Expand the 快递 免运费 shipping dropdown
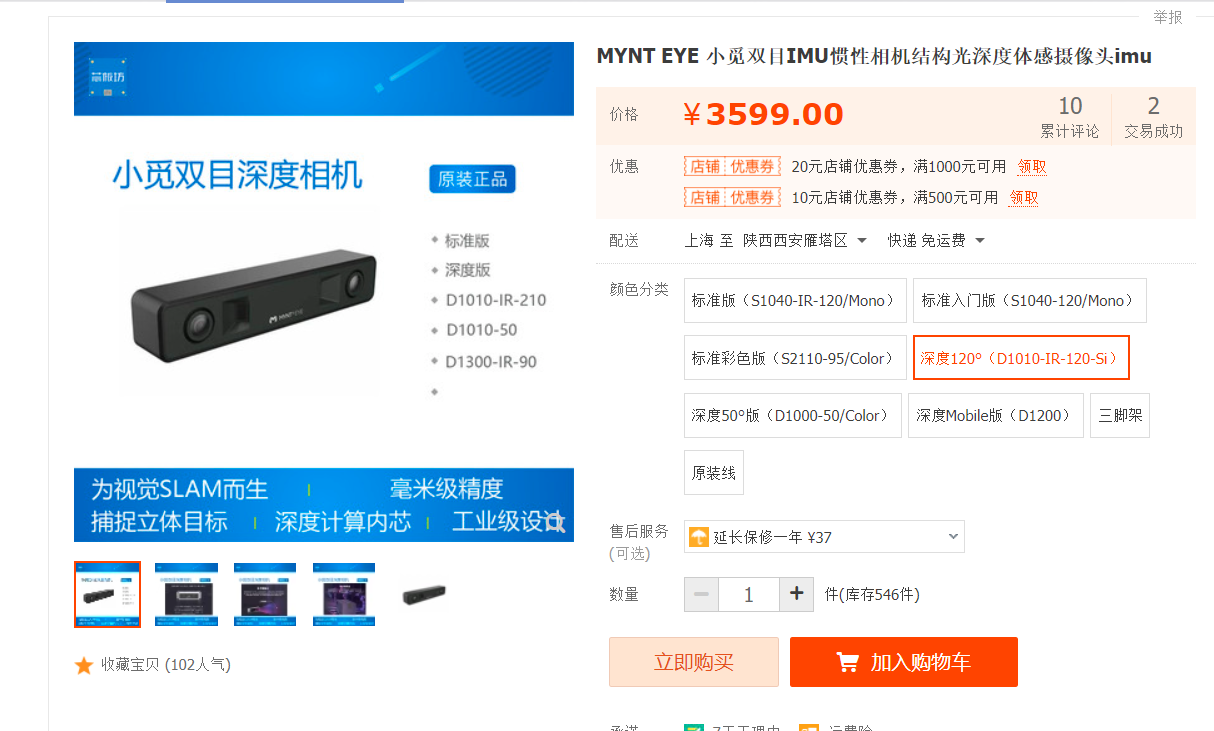 (x=936, y=241)
